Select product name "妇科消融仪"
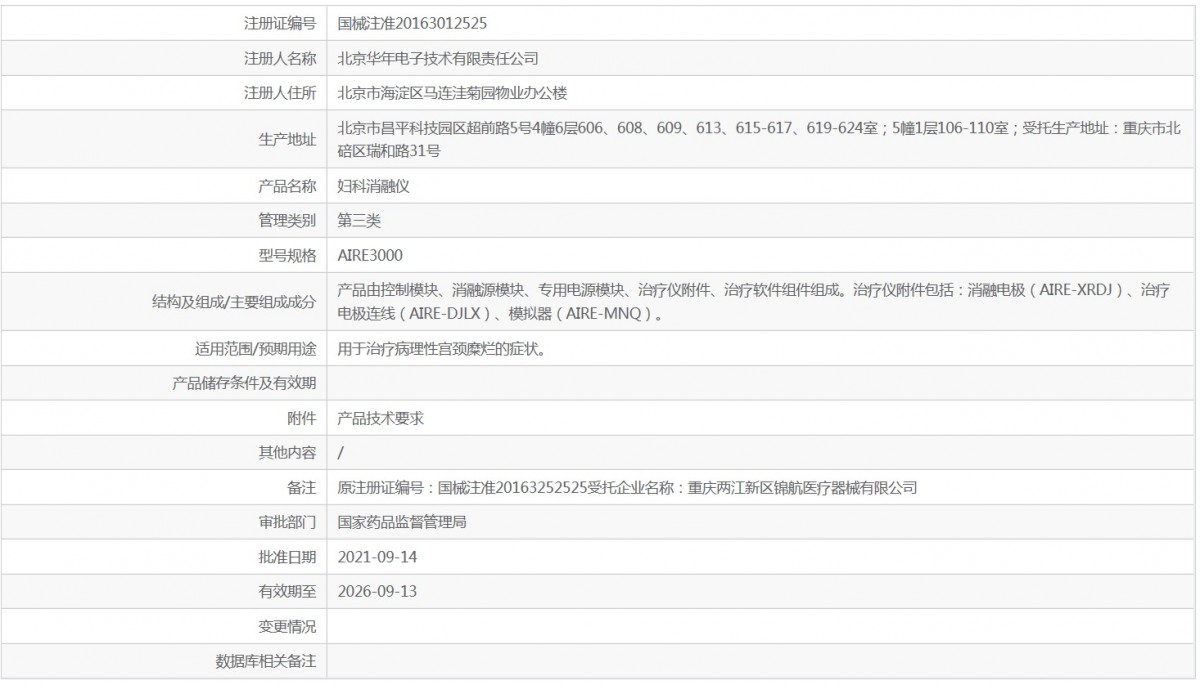1200x685 pixels. [374, 186]
